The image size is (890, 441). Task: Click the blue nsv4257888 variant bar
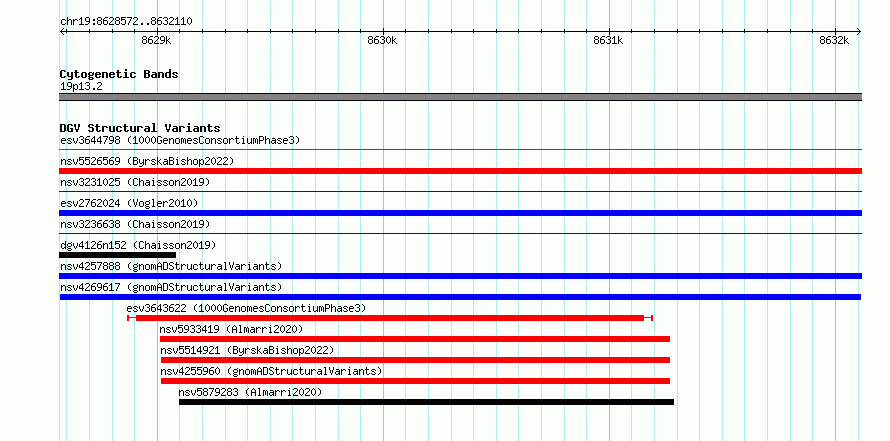coord(460,276)
